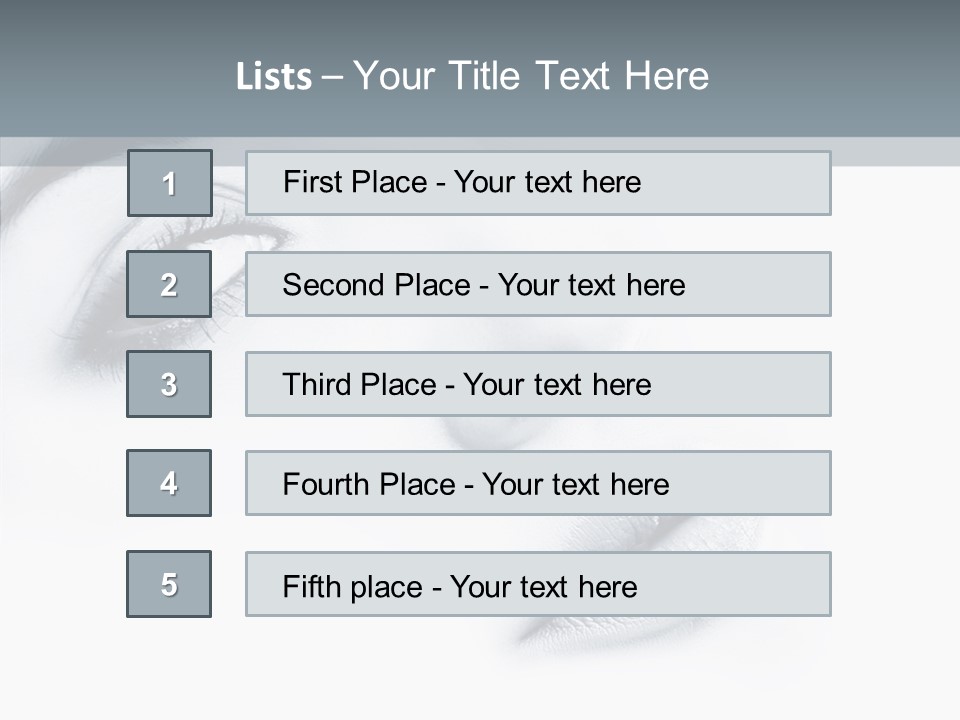Image resolution: width=960 pixels, height=720 pixels.
Task: Click 'Your Title Text Here' in title
Action: point(531,76)
